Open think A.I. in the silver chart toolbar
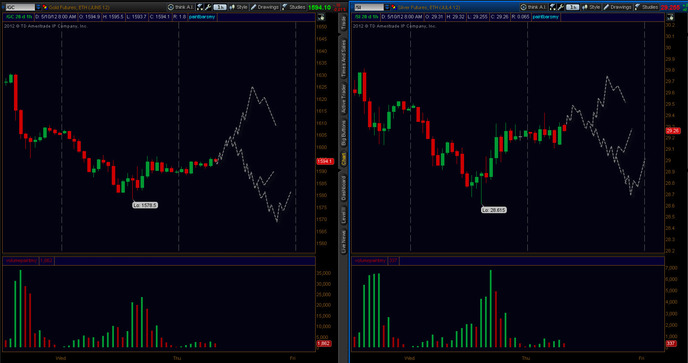 (533, 7)
